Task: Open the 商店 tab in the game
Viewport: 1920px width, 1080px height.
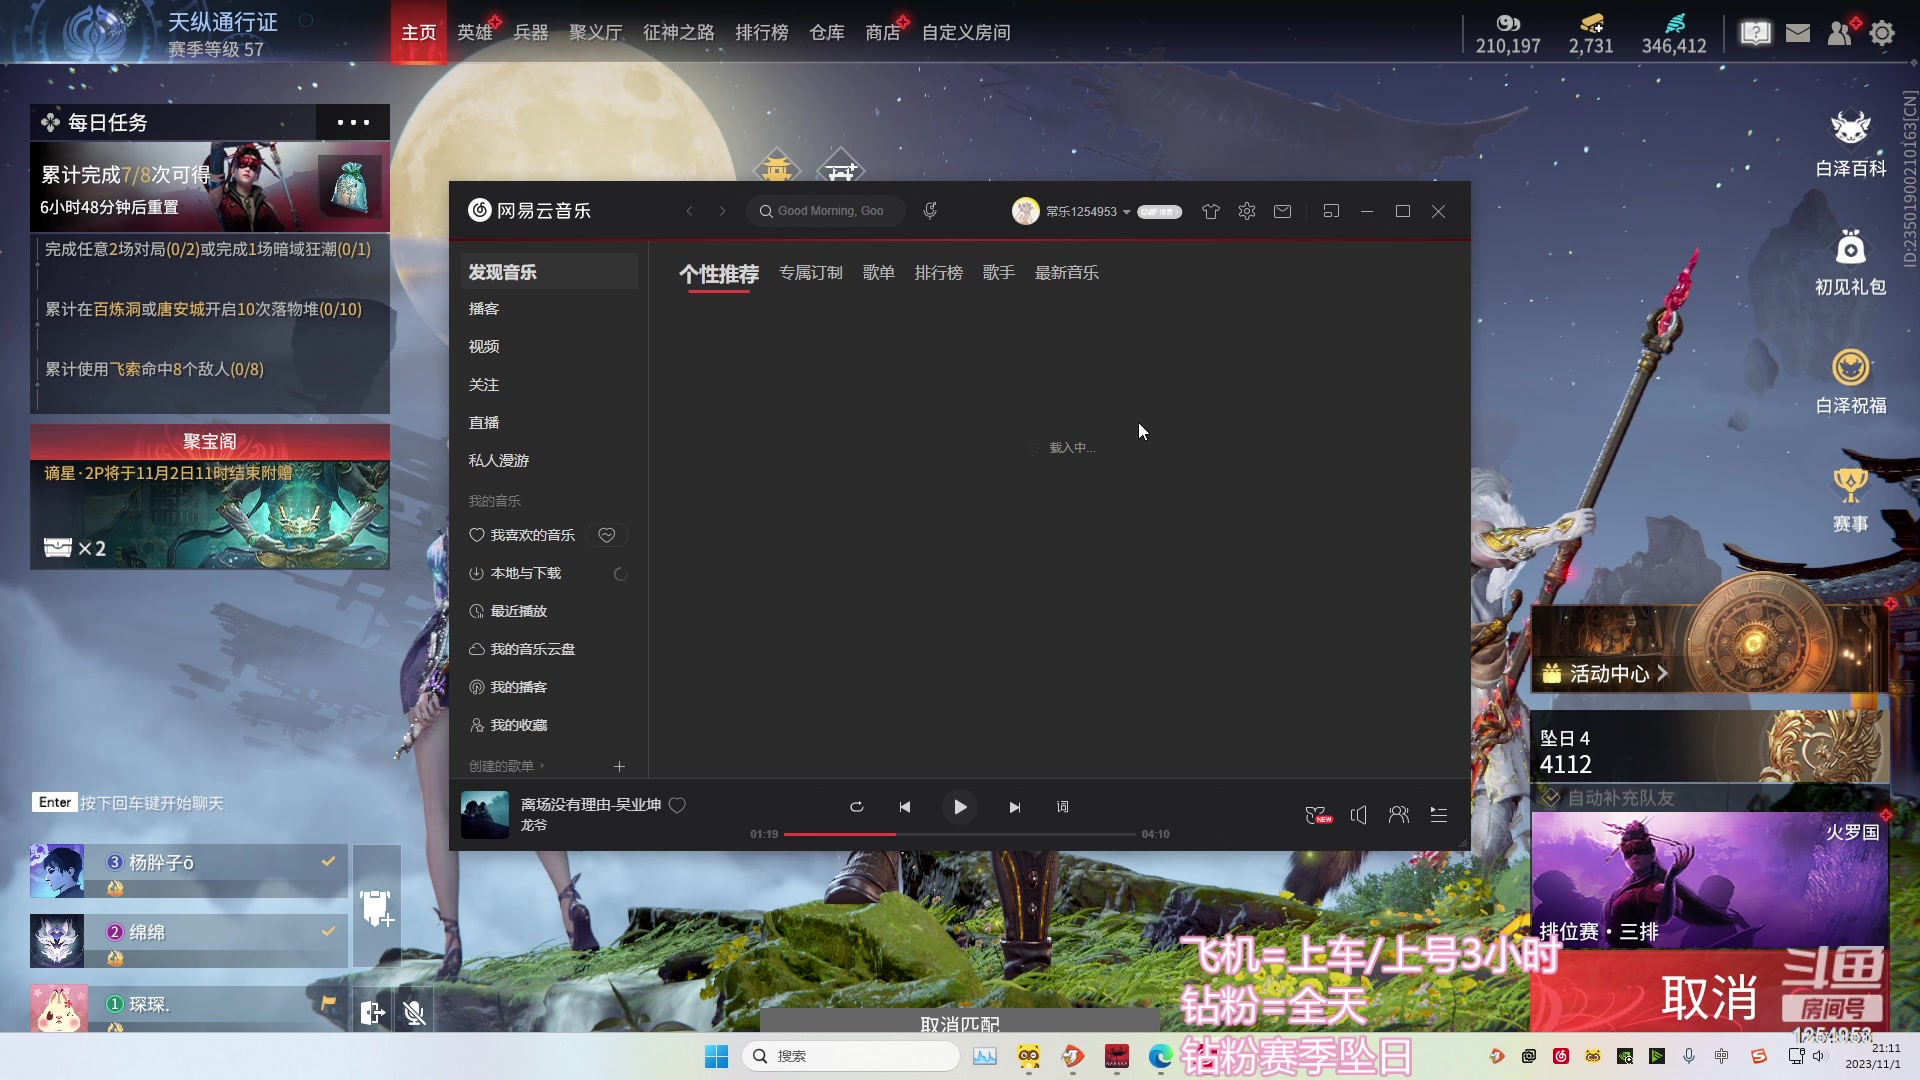Action: pyautogui.click(x=883, y=32)
